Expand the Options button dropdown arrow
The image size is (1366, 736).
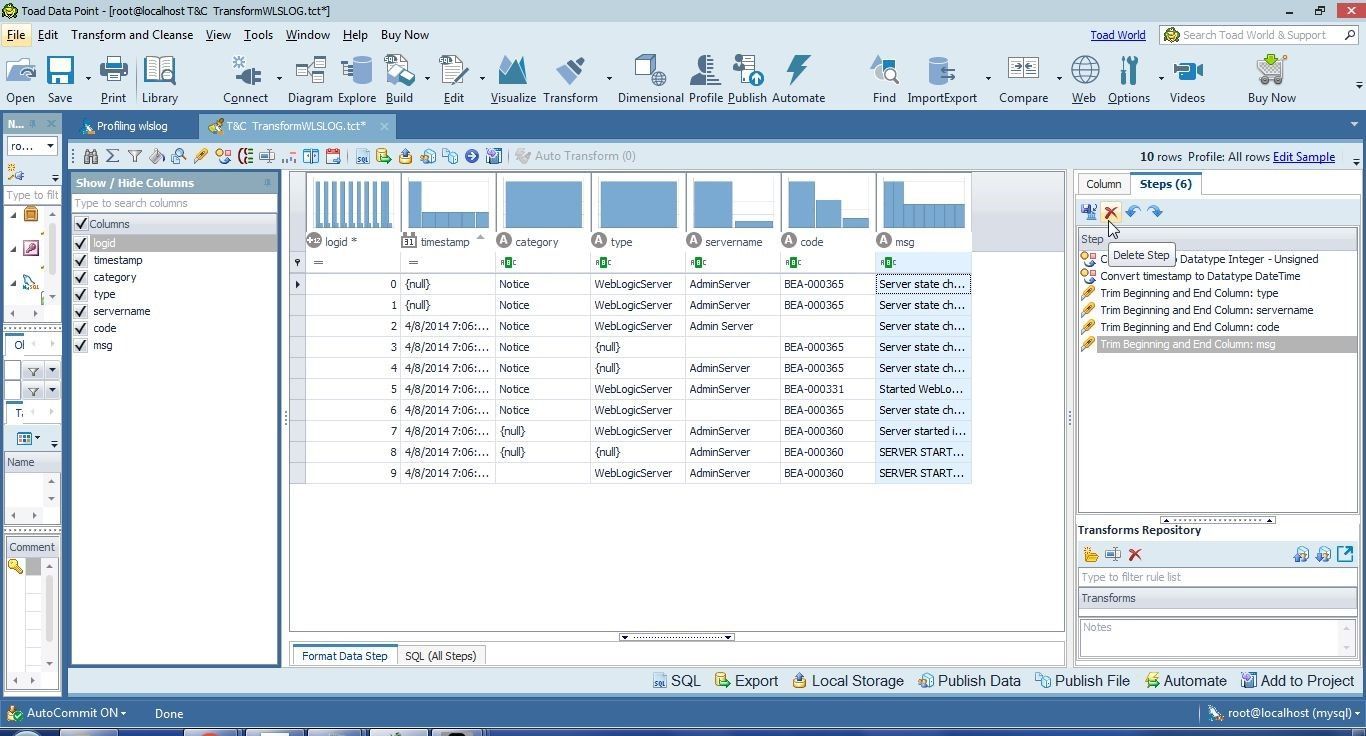pos(1161,78)
